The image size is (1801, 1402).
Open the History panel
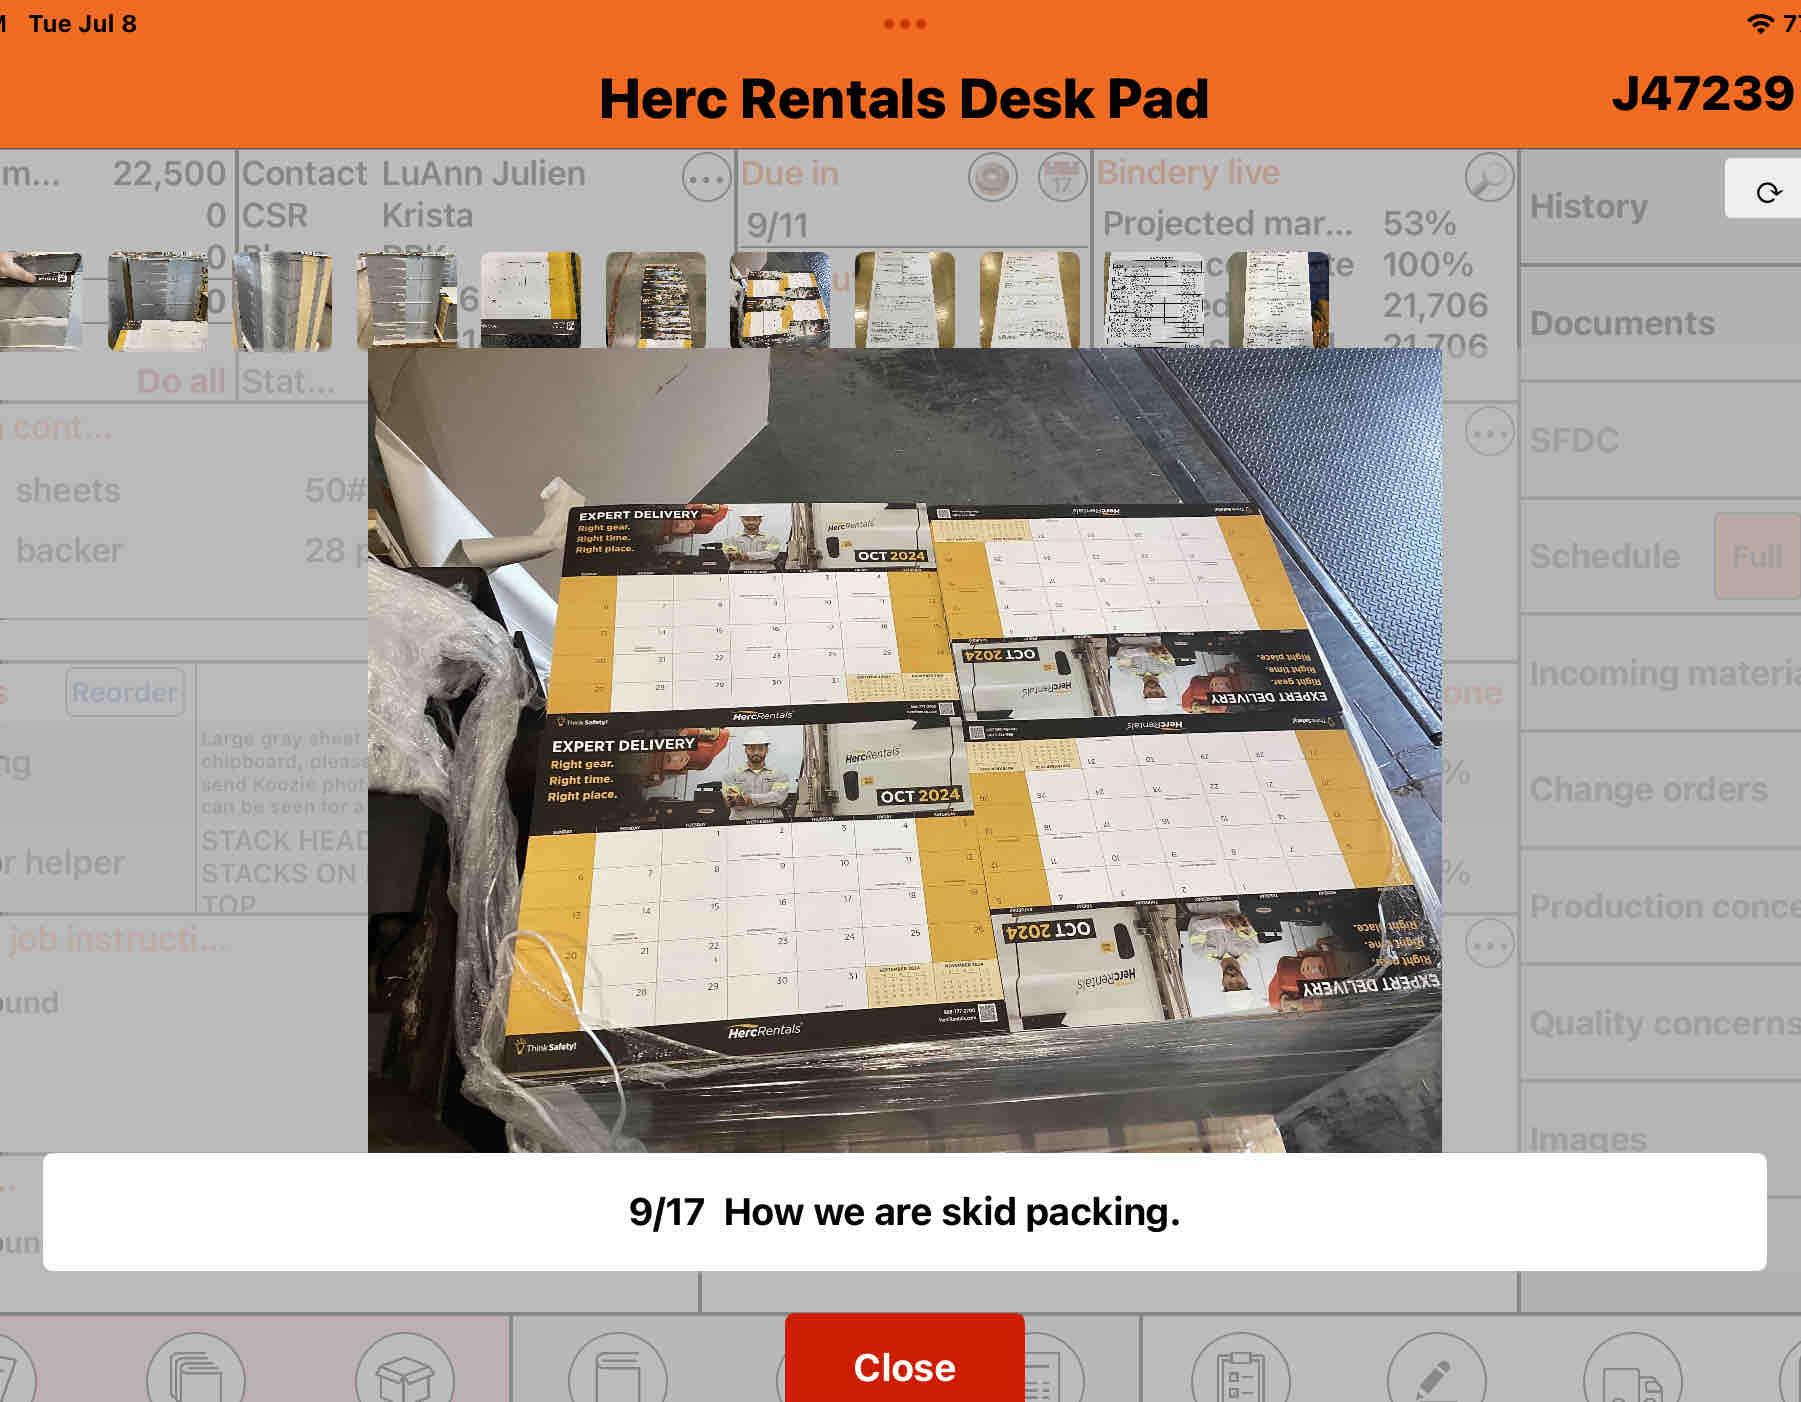1589,207
